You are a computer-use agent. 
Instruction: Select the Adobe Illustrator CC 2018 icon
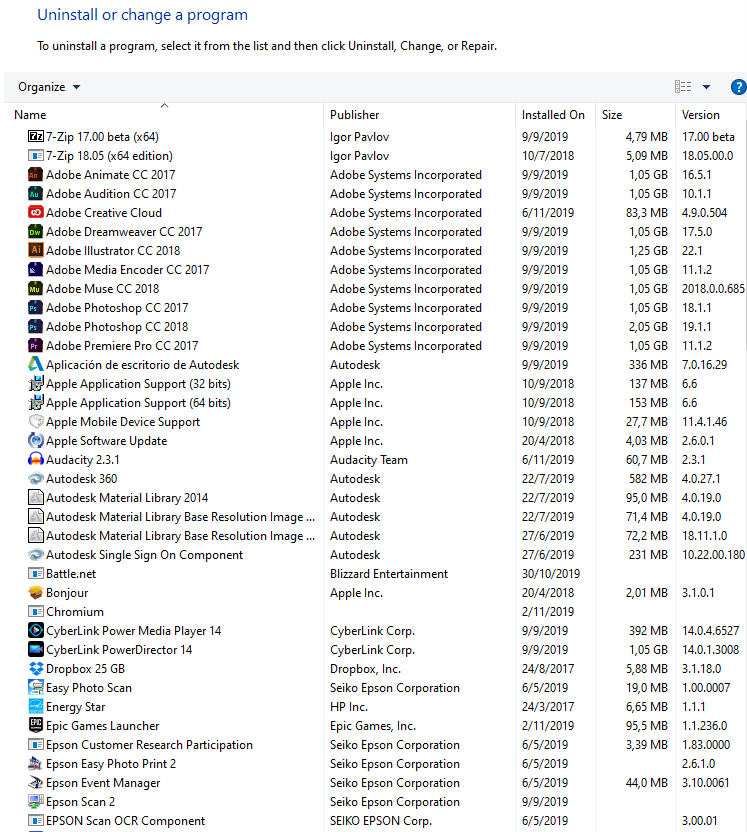[x=36, y=250]
